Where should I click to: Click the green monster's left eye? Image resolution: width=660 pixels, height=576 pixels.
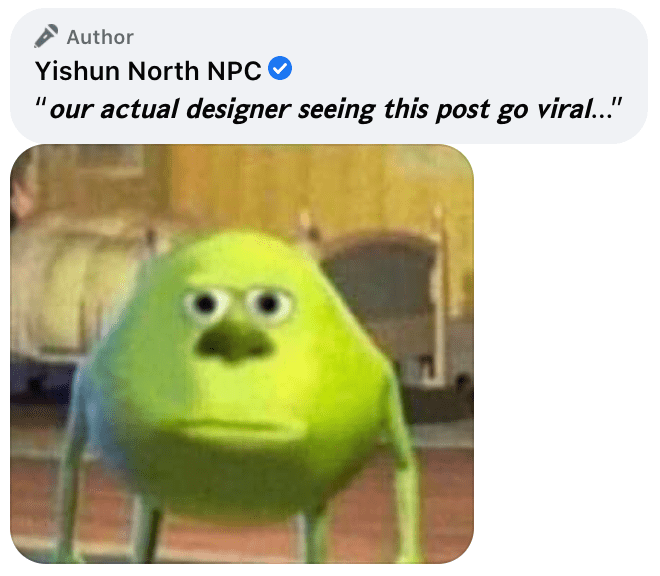tap(205, 304)
